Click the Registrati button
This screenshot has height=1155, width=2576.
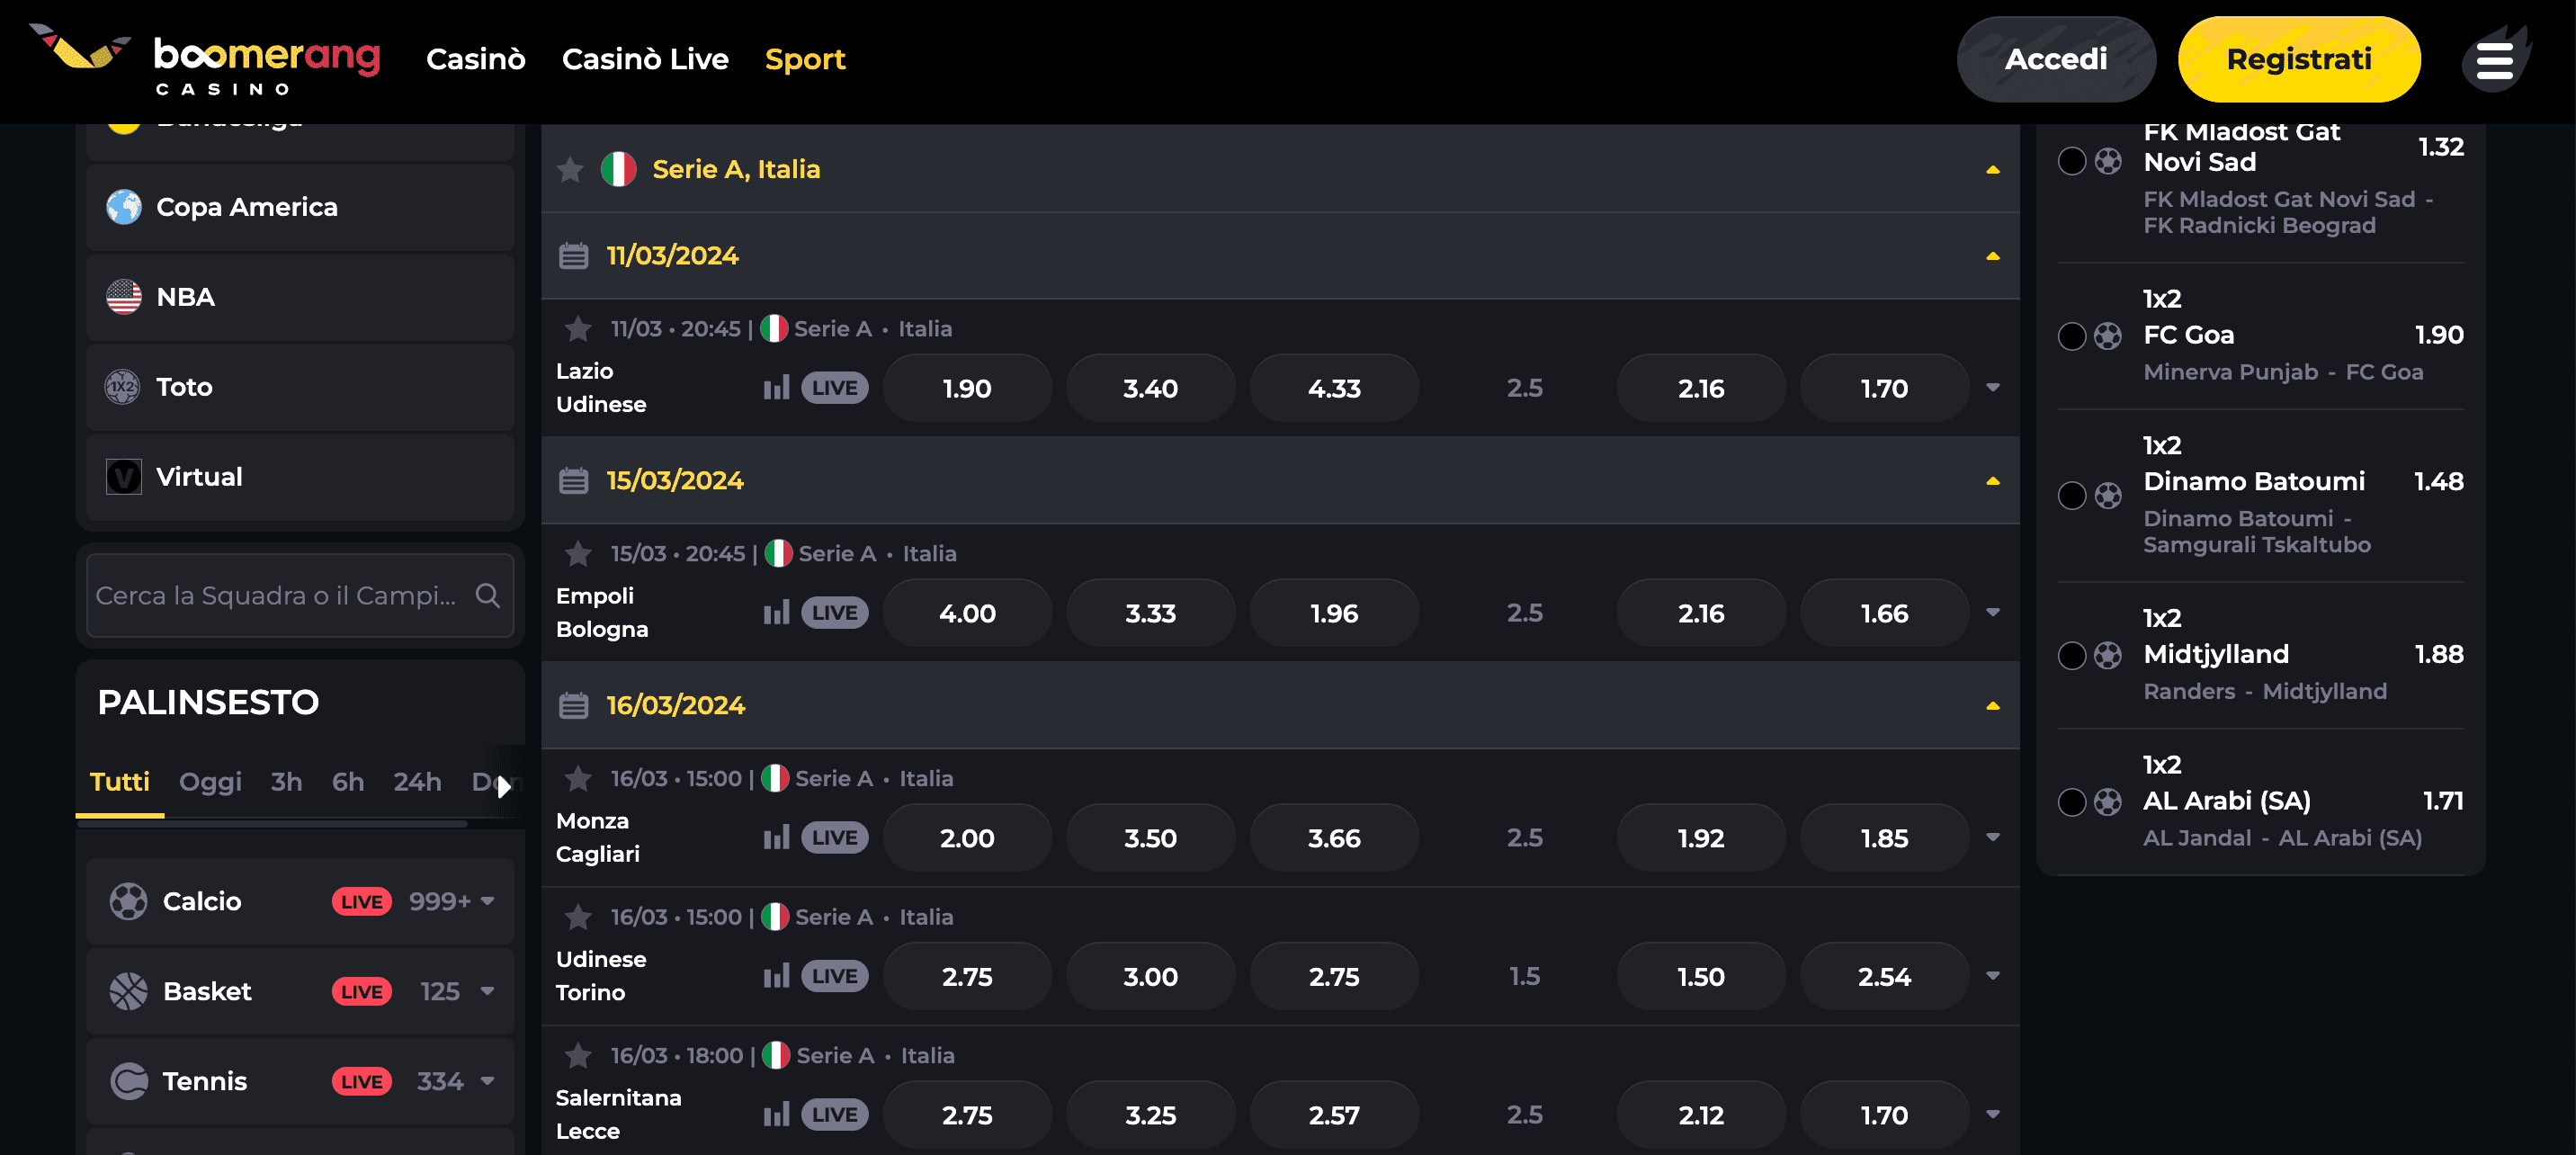2299,59
